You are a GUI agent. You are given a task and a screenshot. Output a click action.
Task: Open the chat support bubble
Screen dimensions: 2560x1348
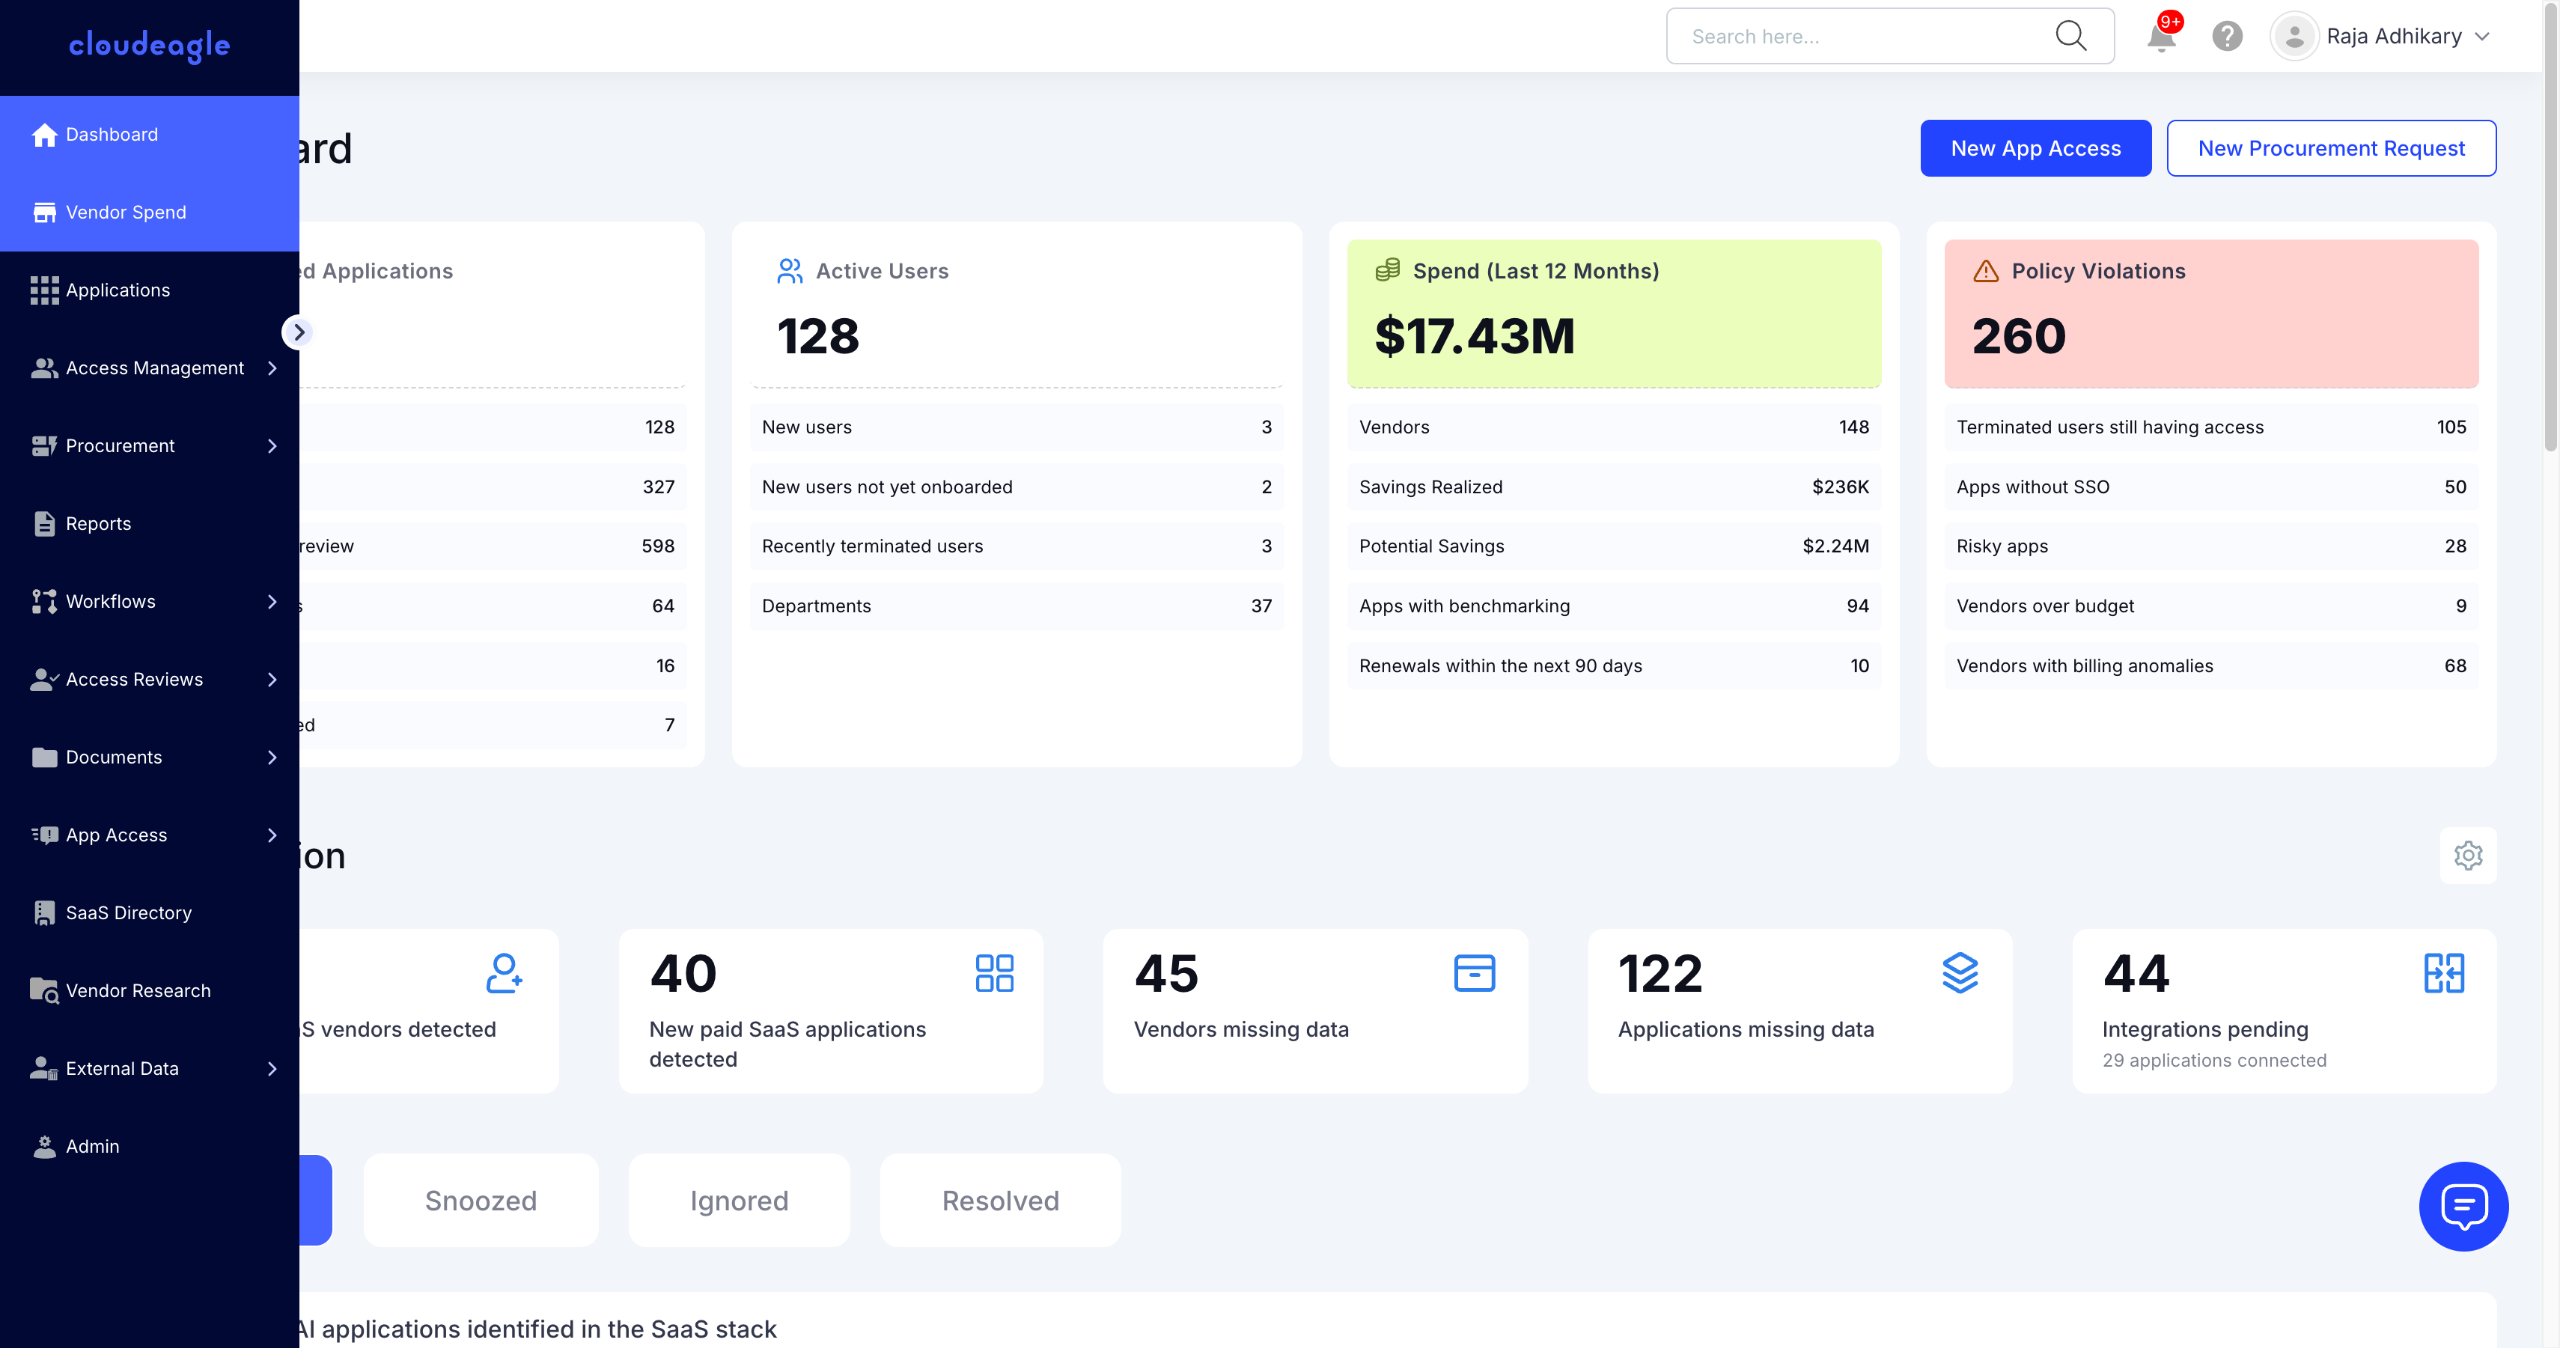(2463, 1206)
